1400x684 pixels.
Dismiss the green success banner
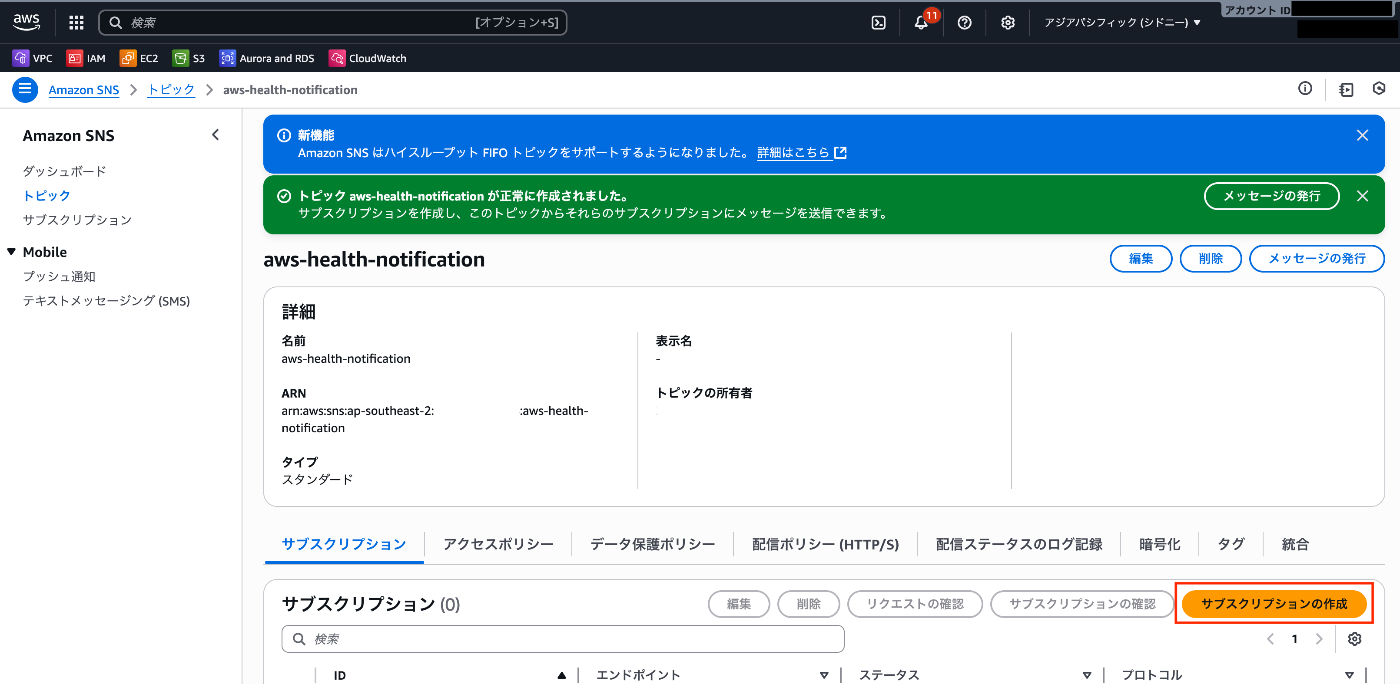pos(1362,196)
